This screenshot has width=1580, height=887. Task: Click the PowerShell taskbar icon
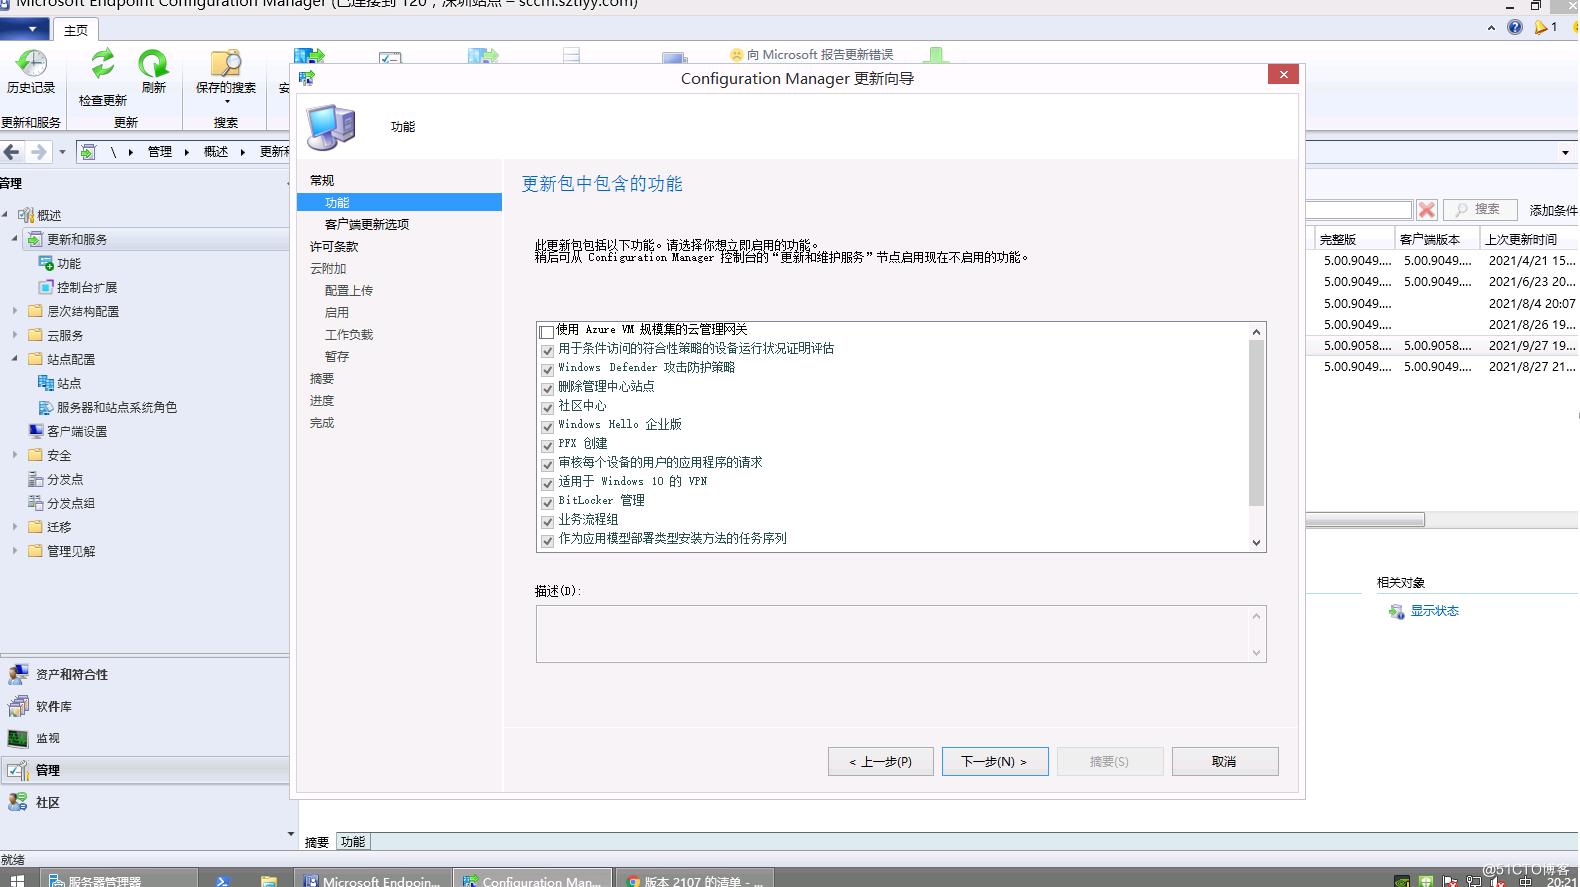(223, 881)
